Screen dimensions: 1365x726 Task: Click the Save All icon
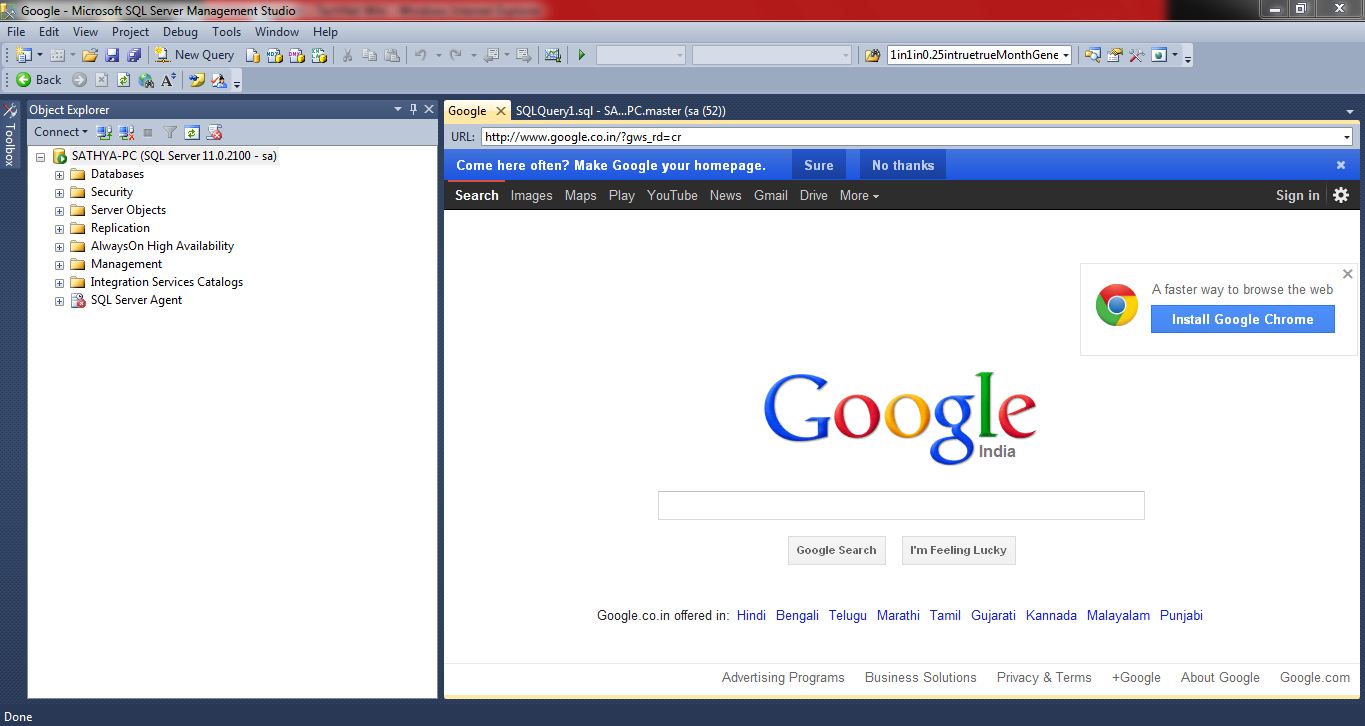[x=134, y=55]
